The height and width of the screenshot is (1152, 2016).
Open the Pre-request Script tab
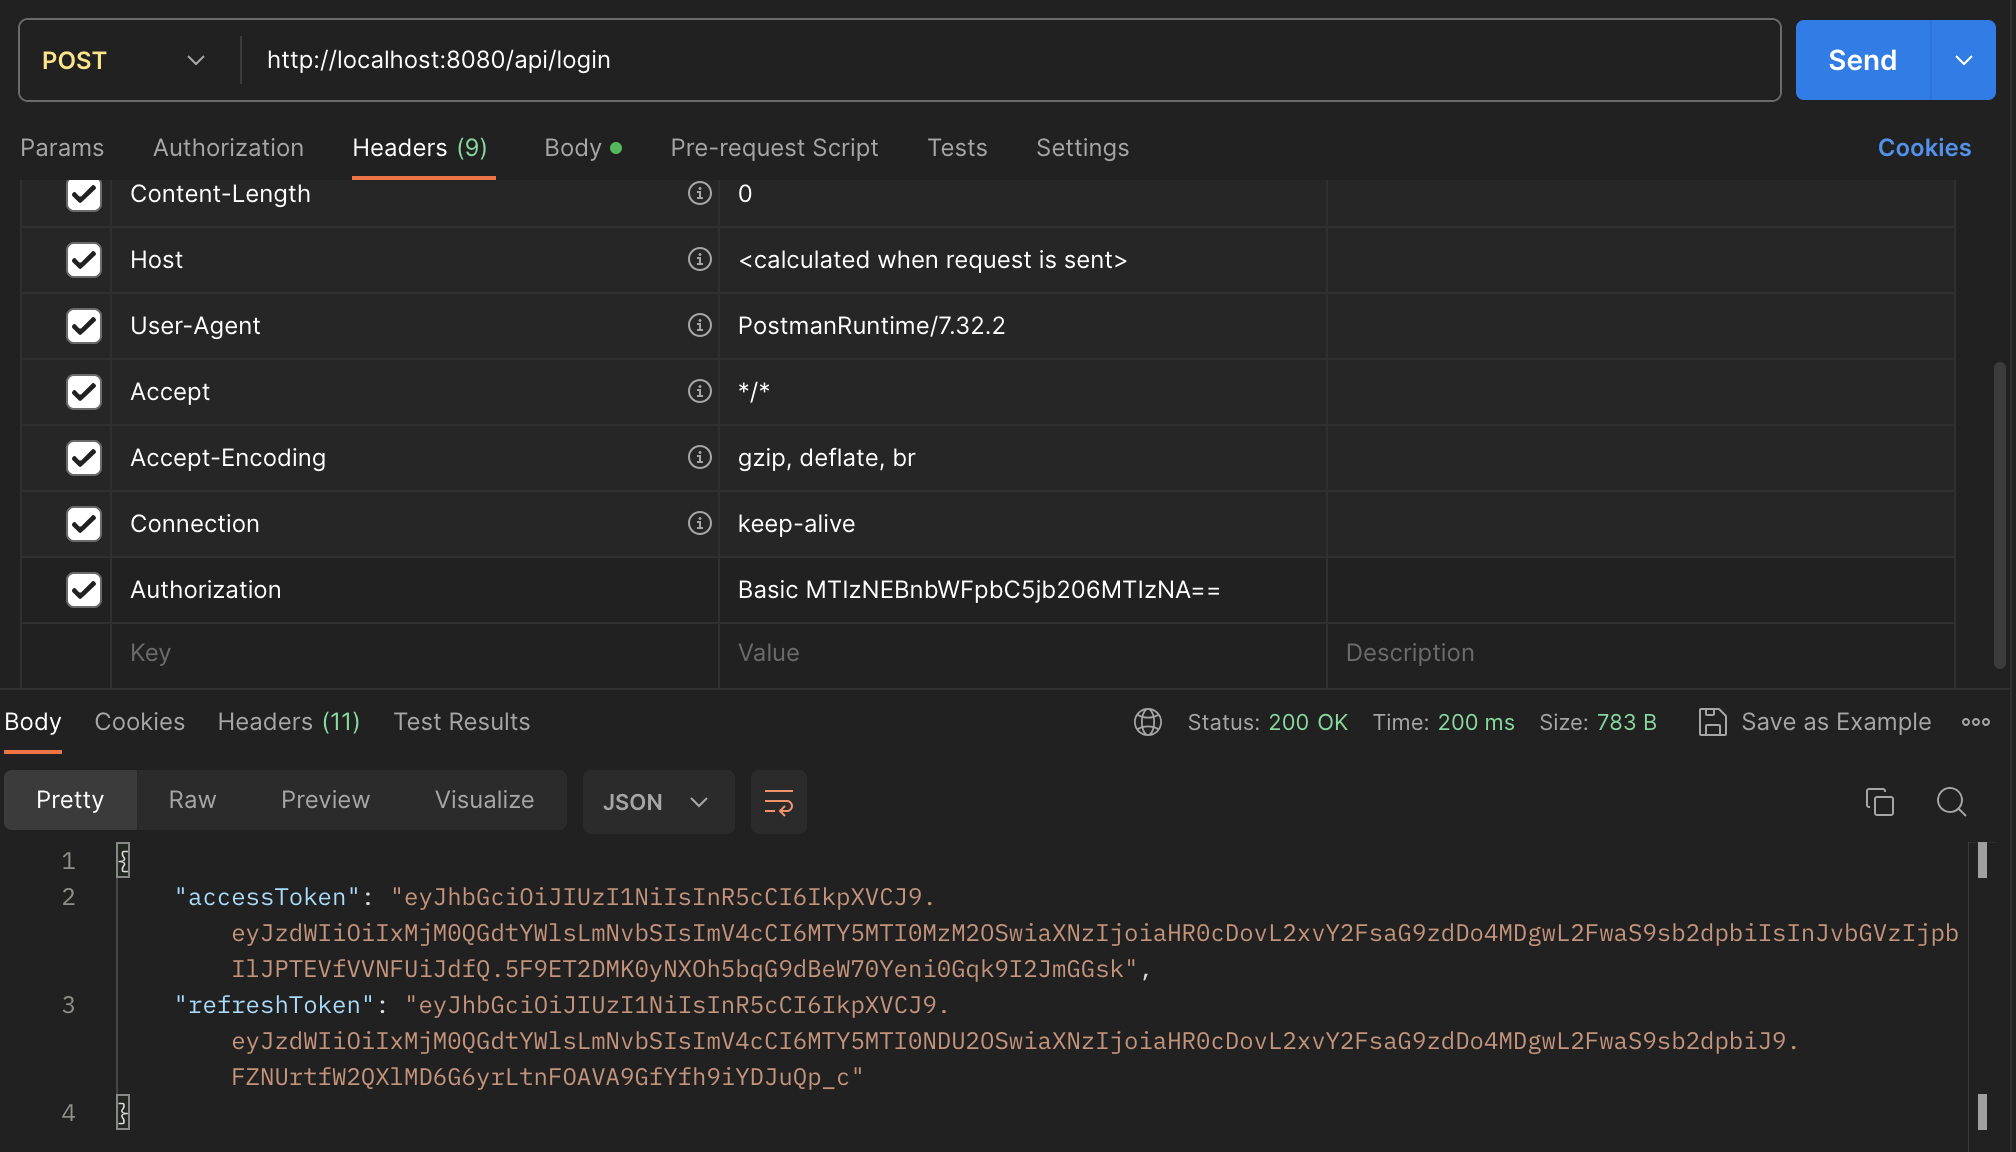point(774,148)
